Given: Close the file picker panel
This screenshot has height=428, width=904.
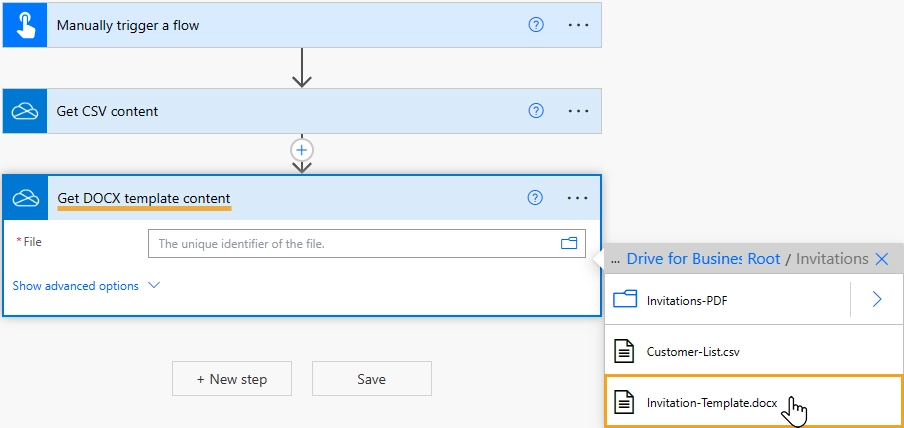Looking at the screenshot, I should pos(882,259).
